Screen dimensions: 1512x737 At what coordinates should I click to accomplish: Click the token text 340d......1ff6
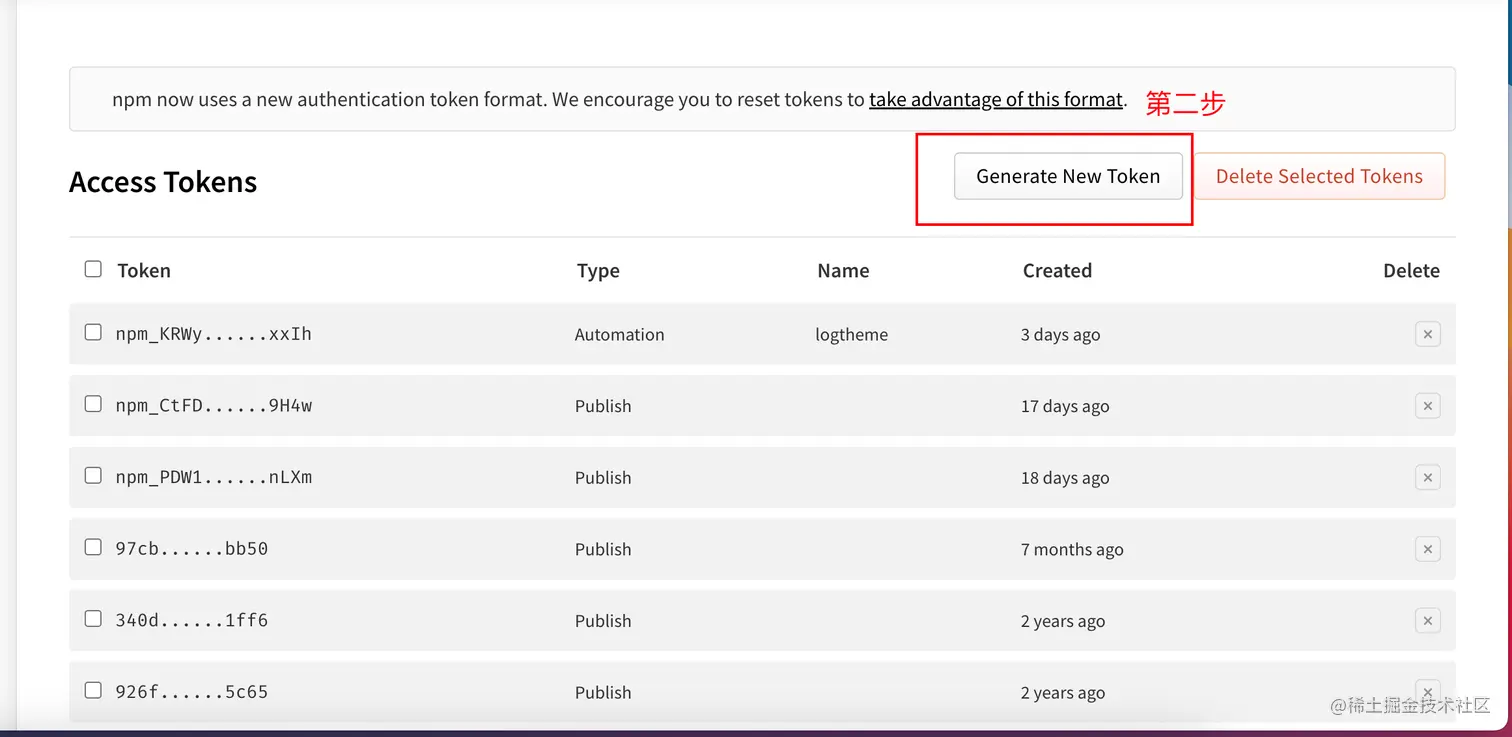click(x=191, y=620)
